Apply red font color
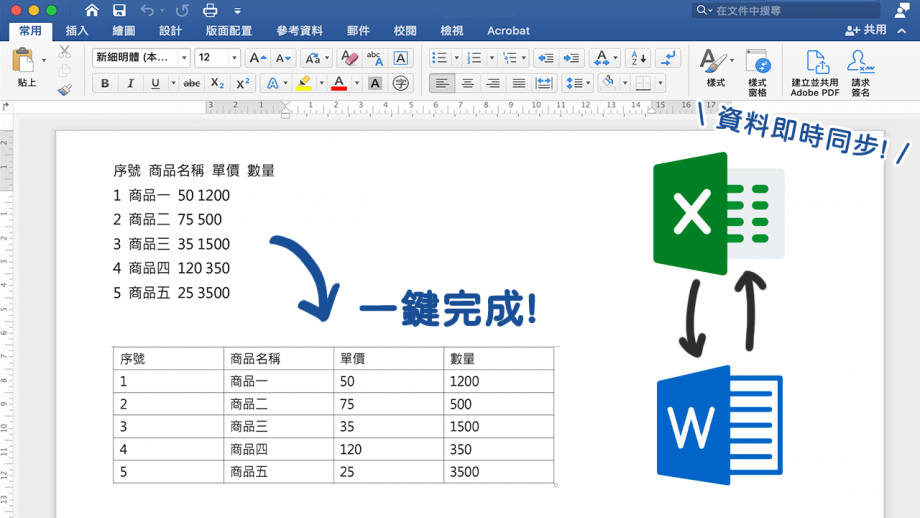The height and width of the screenshot is (518, 920). (339, 83)
